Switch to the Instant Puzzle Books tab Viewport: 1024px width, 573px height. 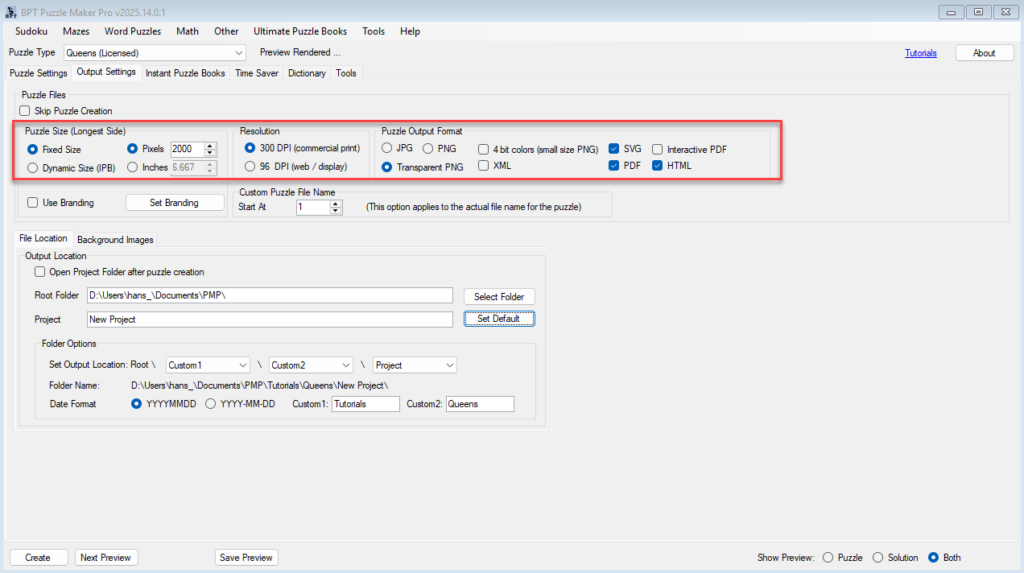pyautogui.click(x=185, y=73)
